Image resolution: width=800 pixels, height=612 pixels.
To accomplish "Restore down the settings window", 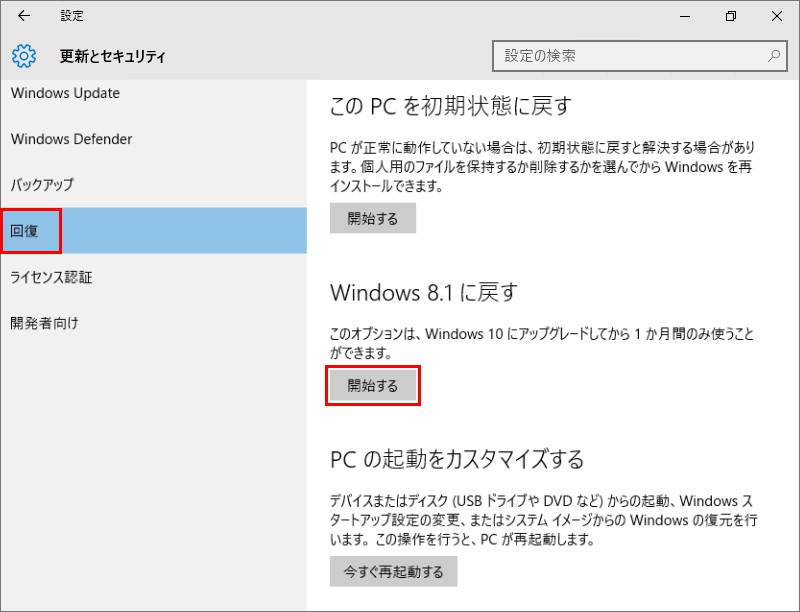I will [731, 16].
